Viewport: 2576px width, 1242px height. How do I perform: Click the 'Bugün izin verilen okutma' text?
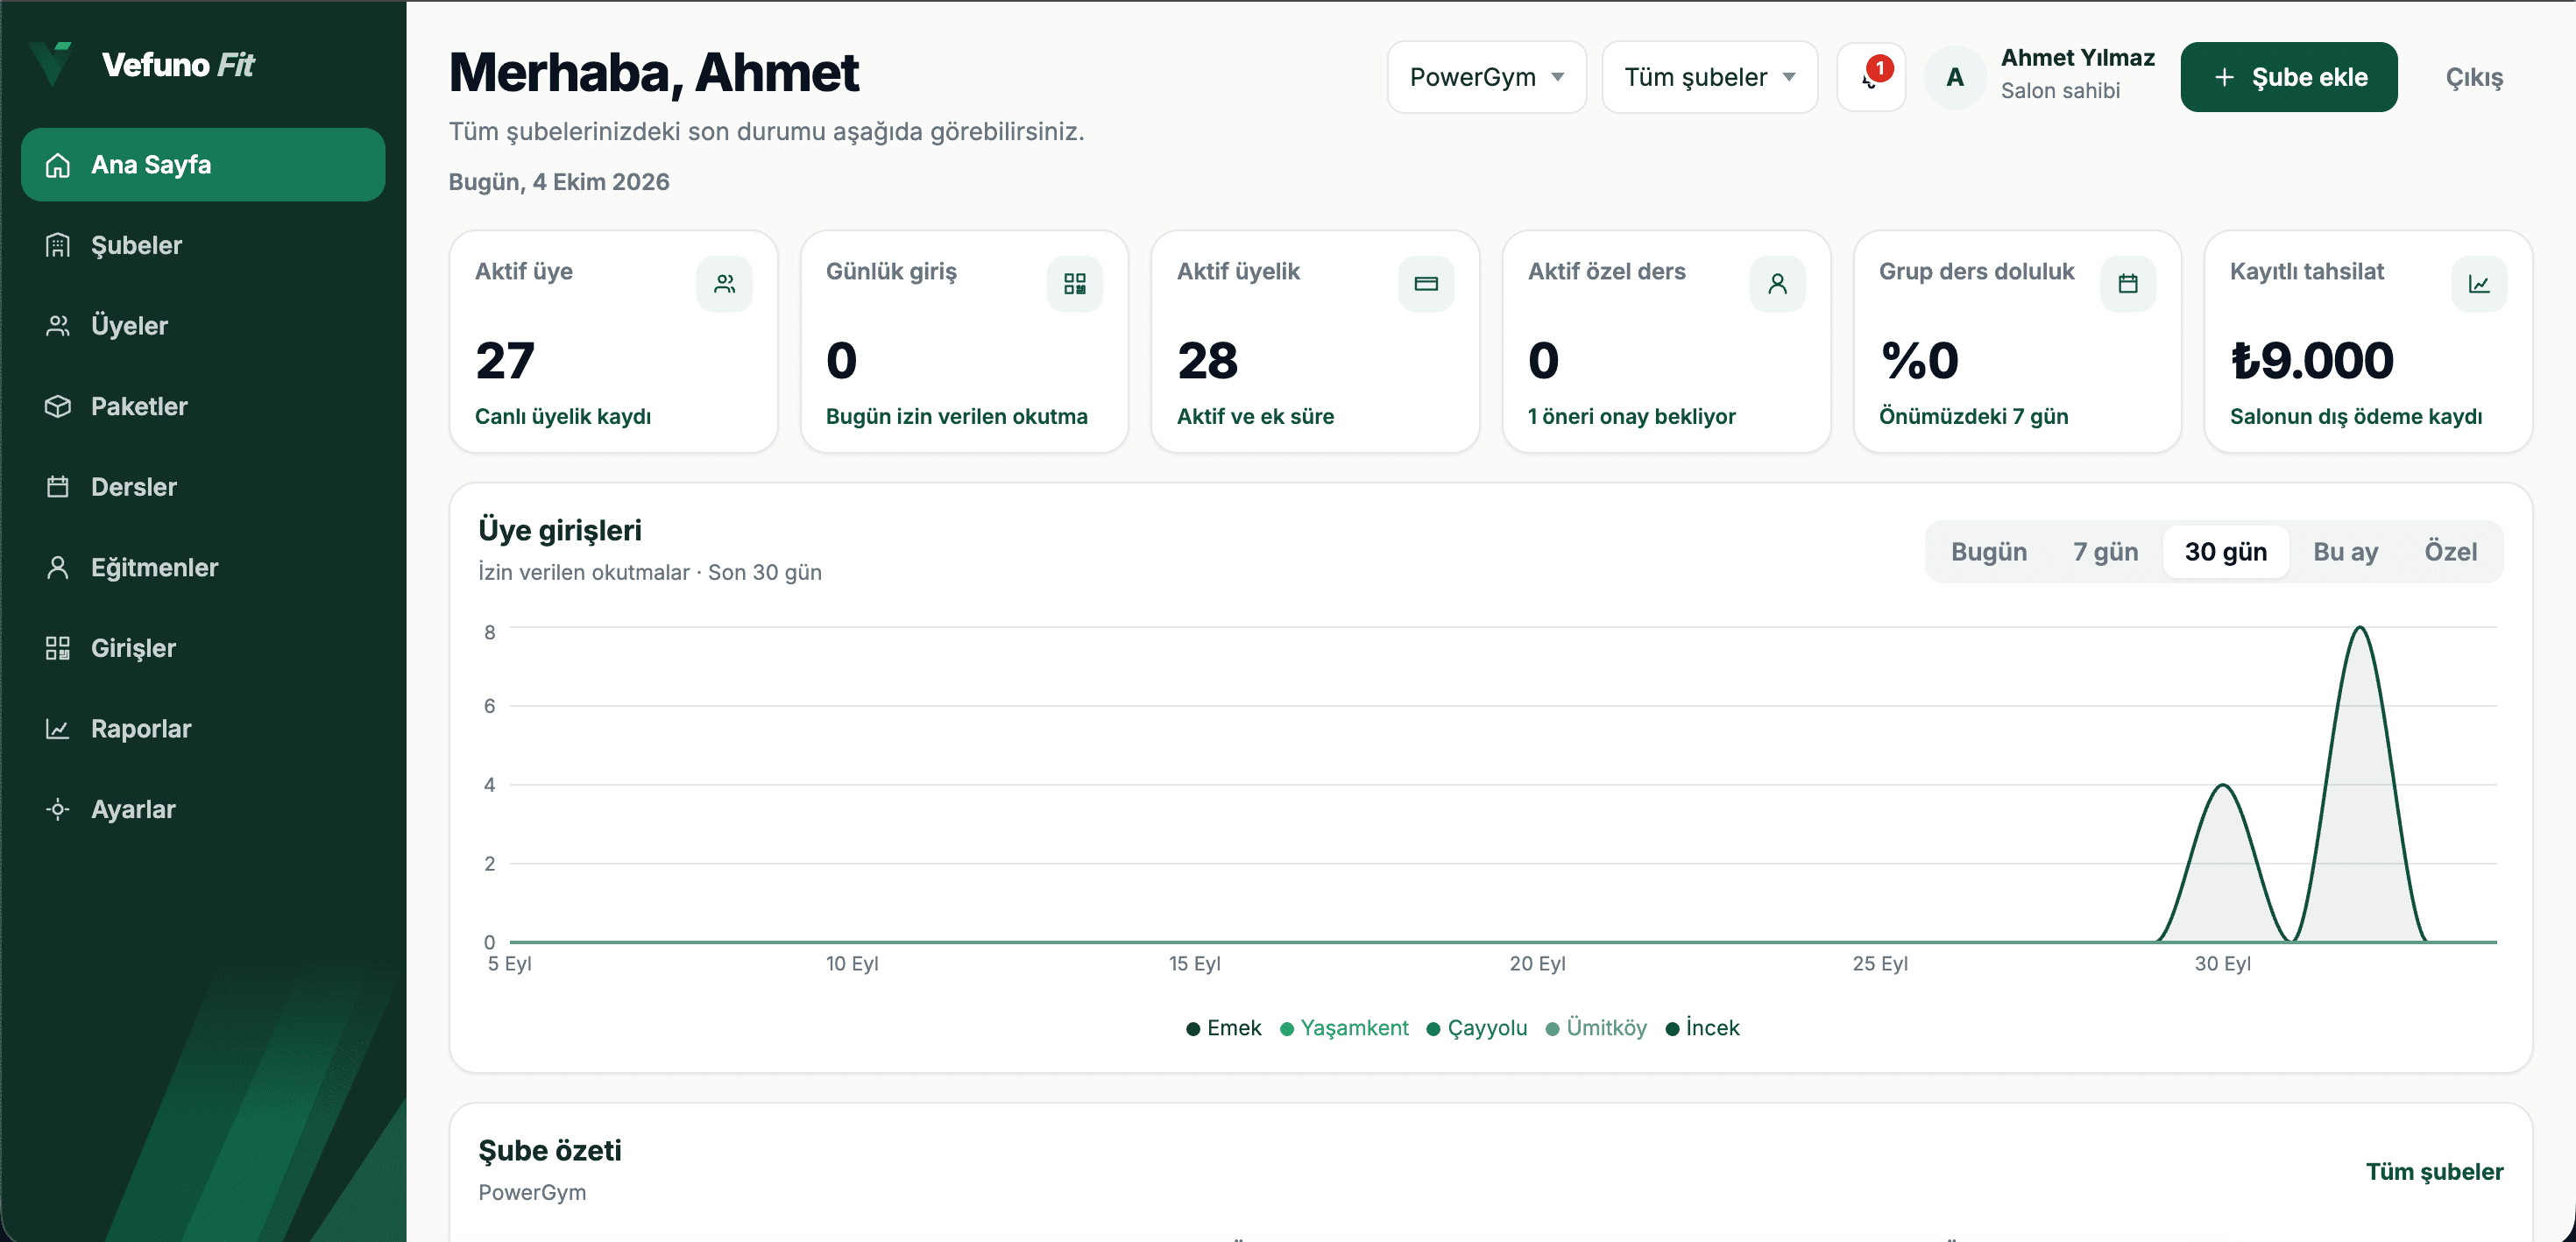pos(956,416)
